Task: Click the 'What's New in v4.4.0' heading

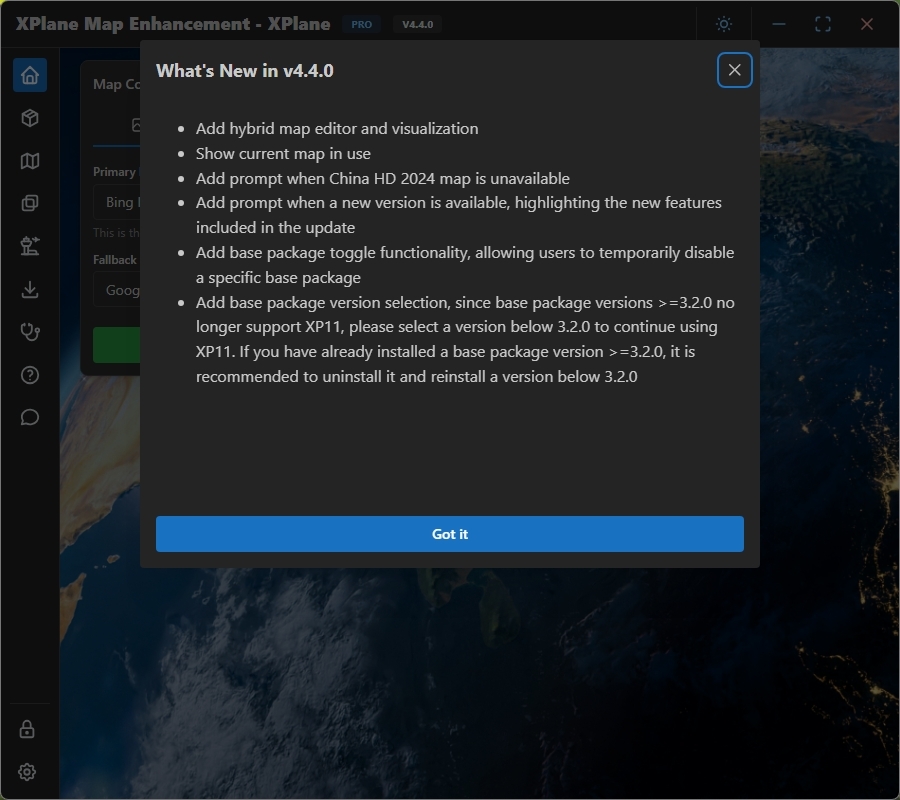Action: pyautogui.click(x=245, y=71)
